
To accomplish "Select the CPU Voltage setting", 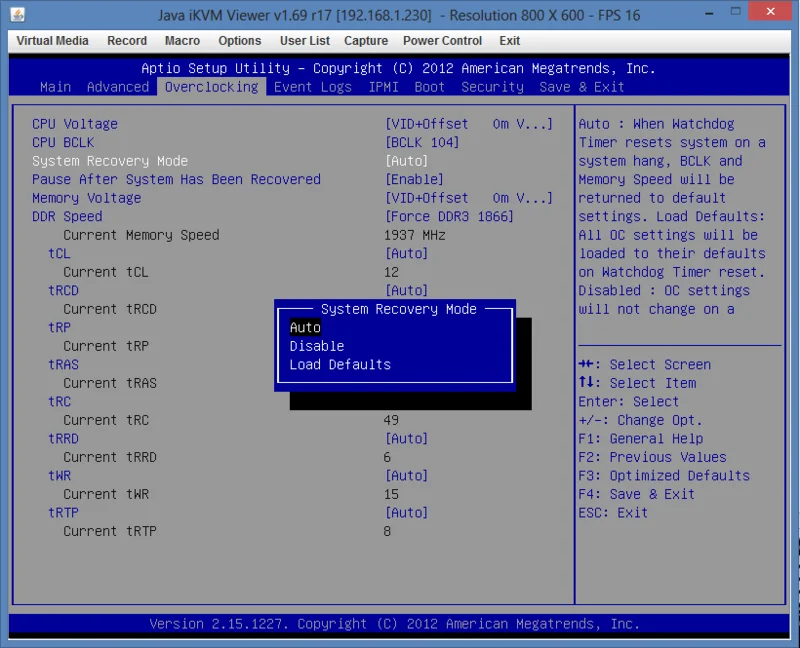I will coord(75,124).
